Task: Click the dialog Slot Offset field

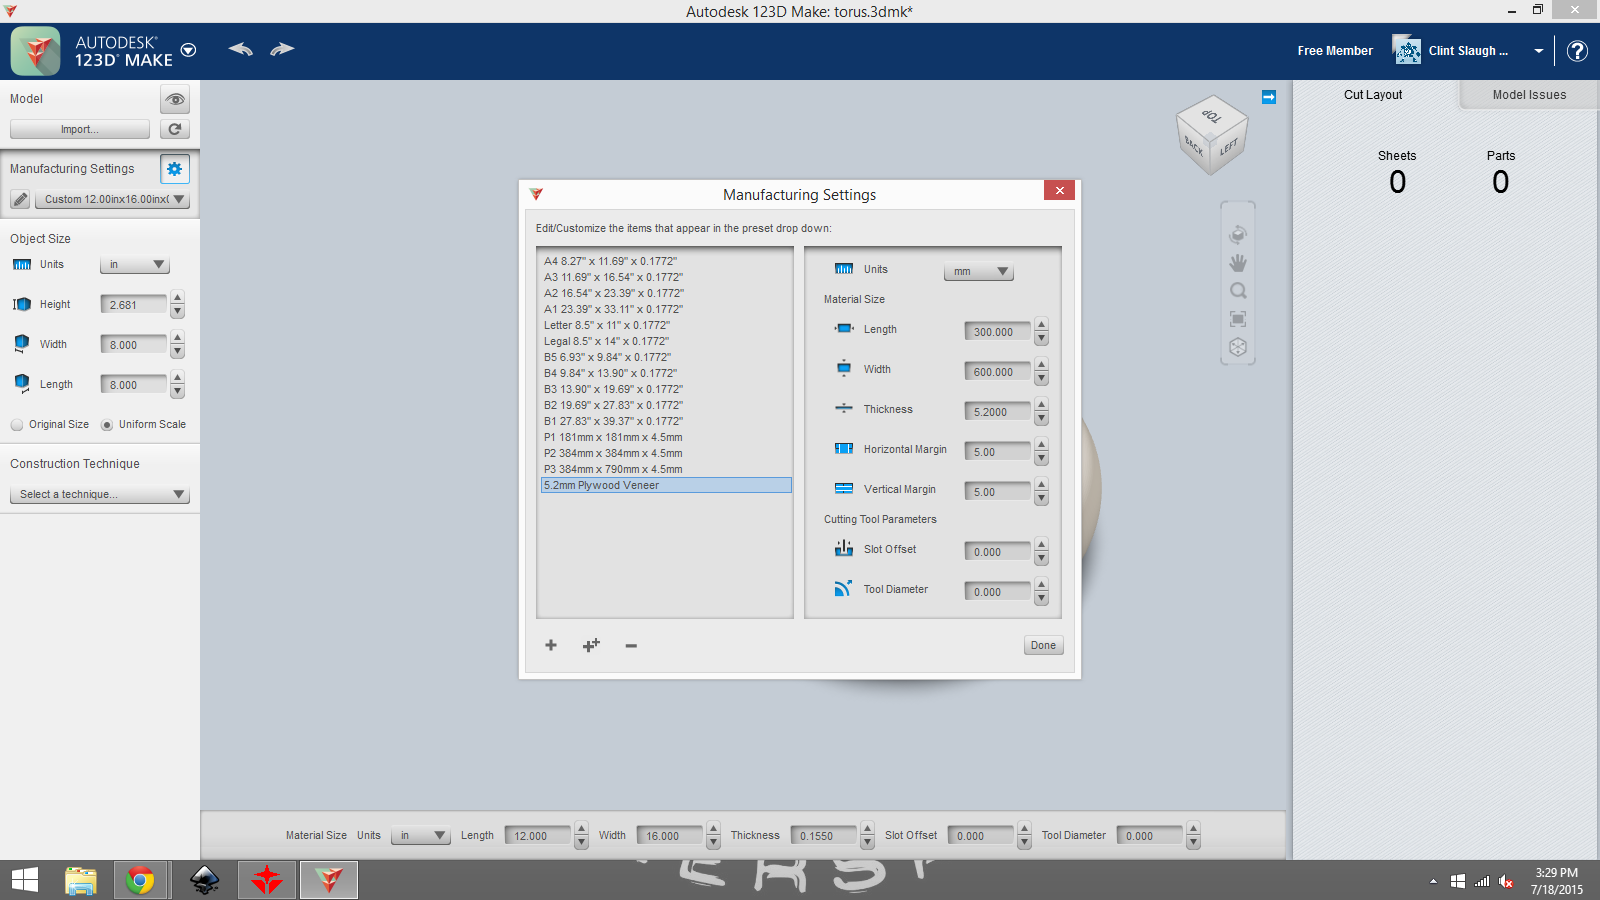Action: tap(997, 552)
